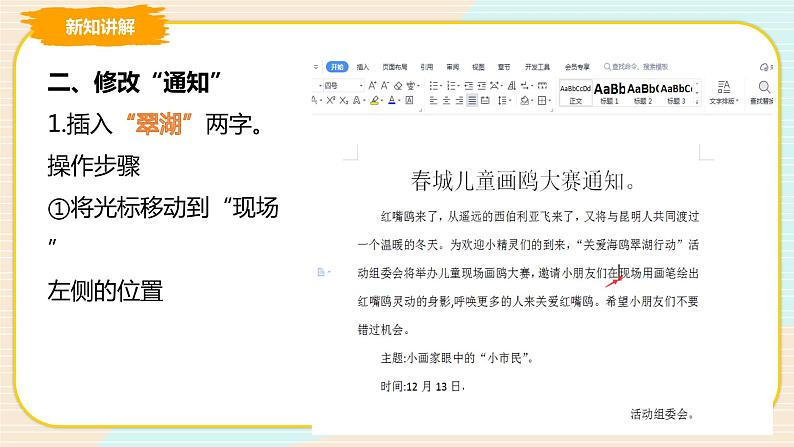Open the 引用 ribbon tab

pyautogui.click(x=426, y=67)
